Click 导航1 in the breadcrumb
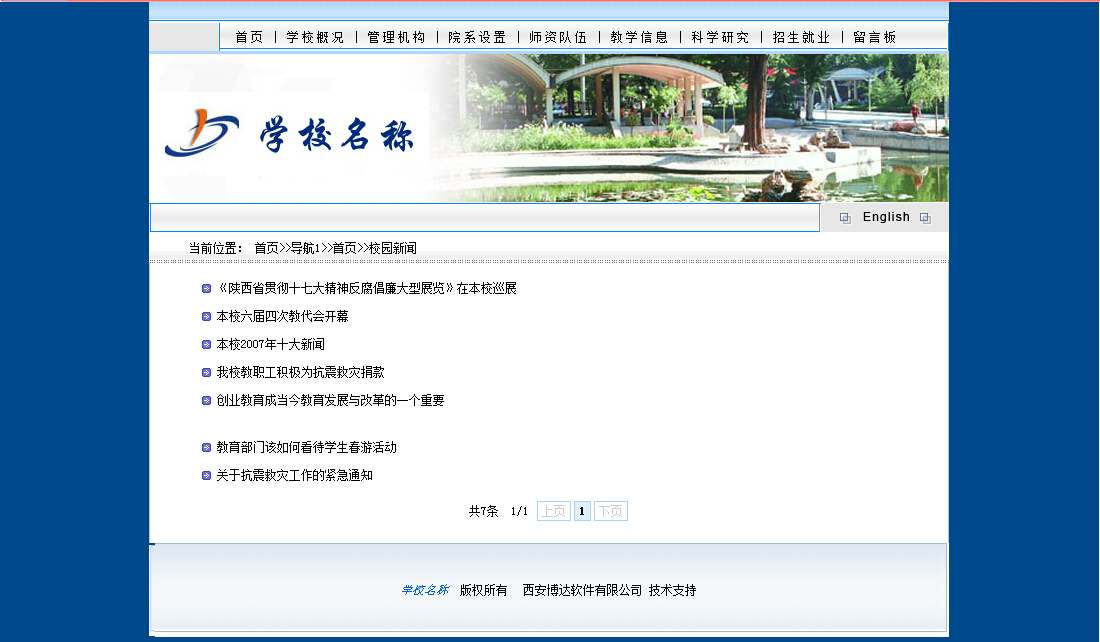Viewport: 1100px width, 642px height. pyautogui.click(x=305, y=248)
